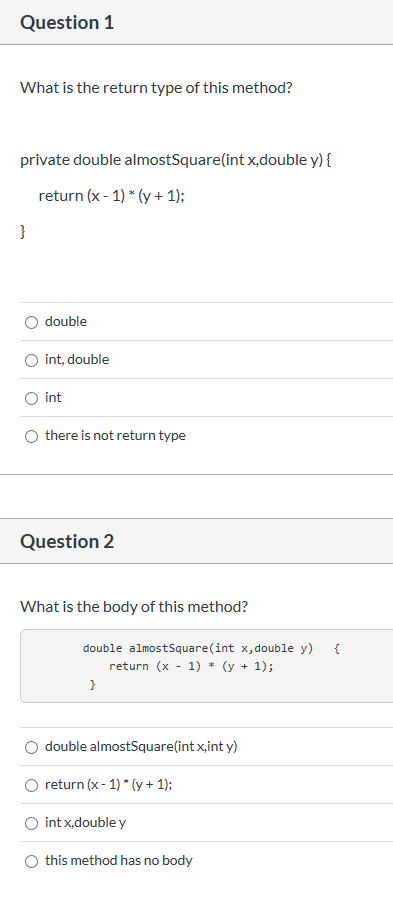Viewport: 393px width, 899px height.
Task: Click the 'Question 2' heading
Action: click(x=67, y=541)
